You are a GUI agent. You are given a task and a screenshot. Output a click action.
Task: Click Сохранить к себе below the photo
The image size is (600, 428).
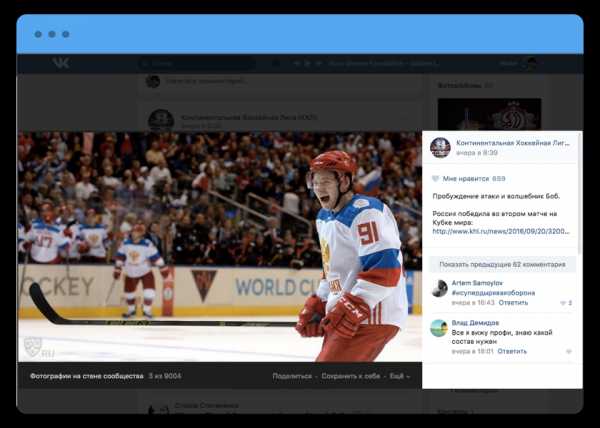pyautogui.click(x=351, y=376)
